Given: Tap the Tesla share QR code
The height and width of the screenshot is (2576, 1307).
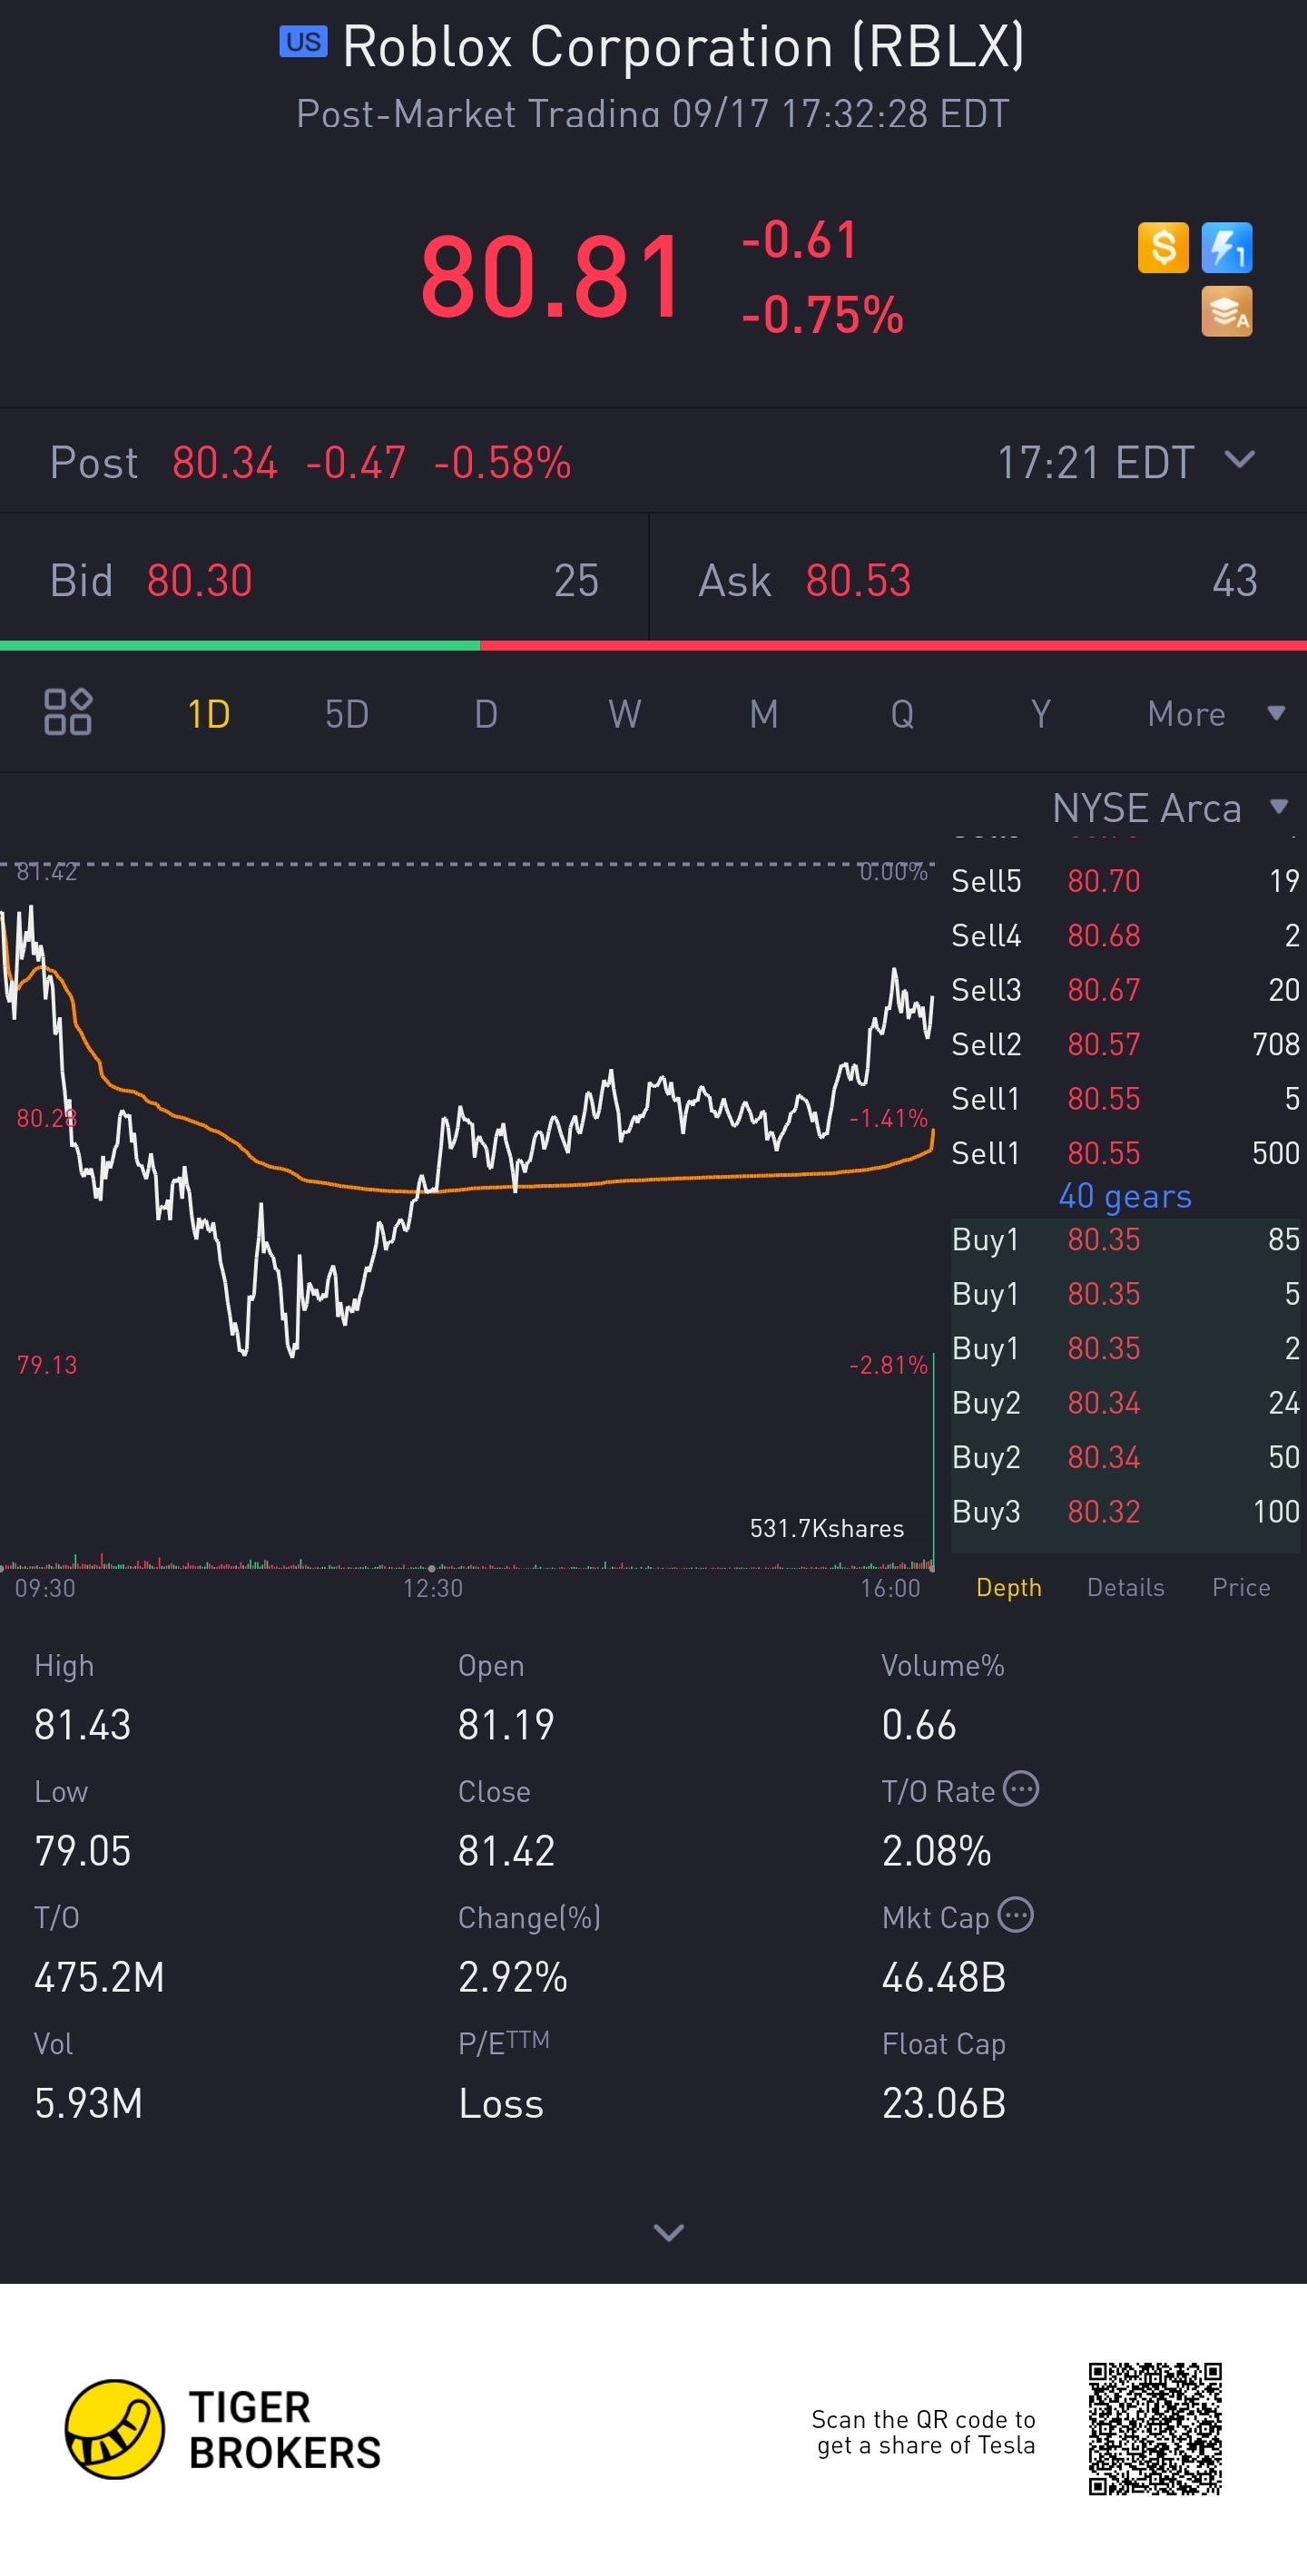Looking at the screenshot, I should [1155, 2429].
